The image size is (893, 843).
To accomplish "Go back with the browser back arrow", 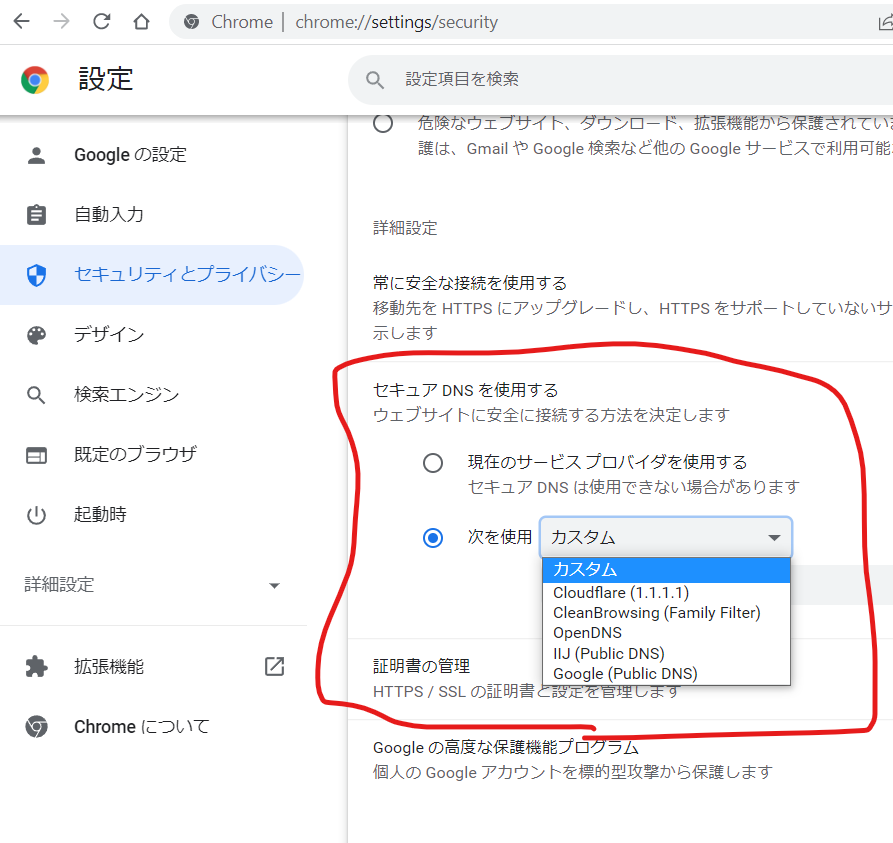I will (22, 22).
